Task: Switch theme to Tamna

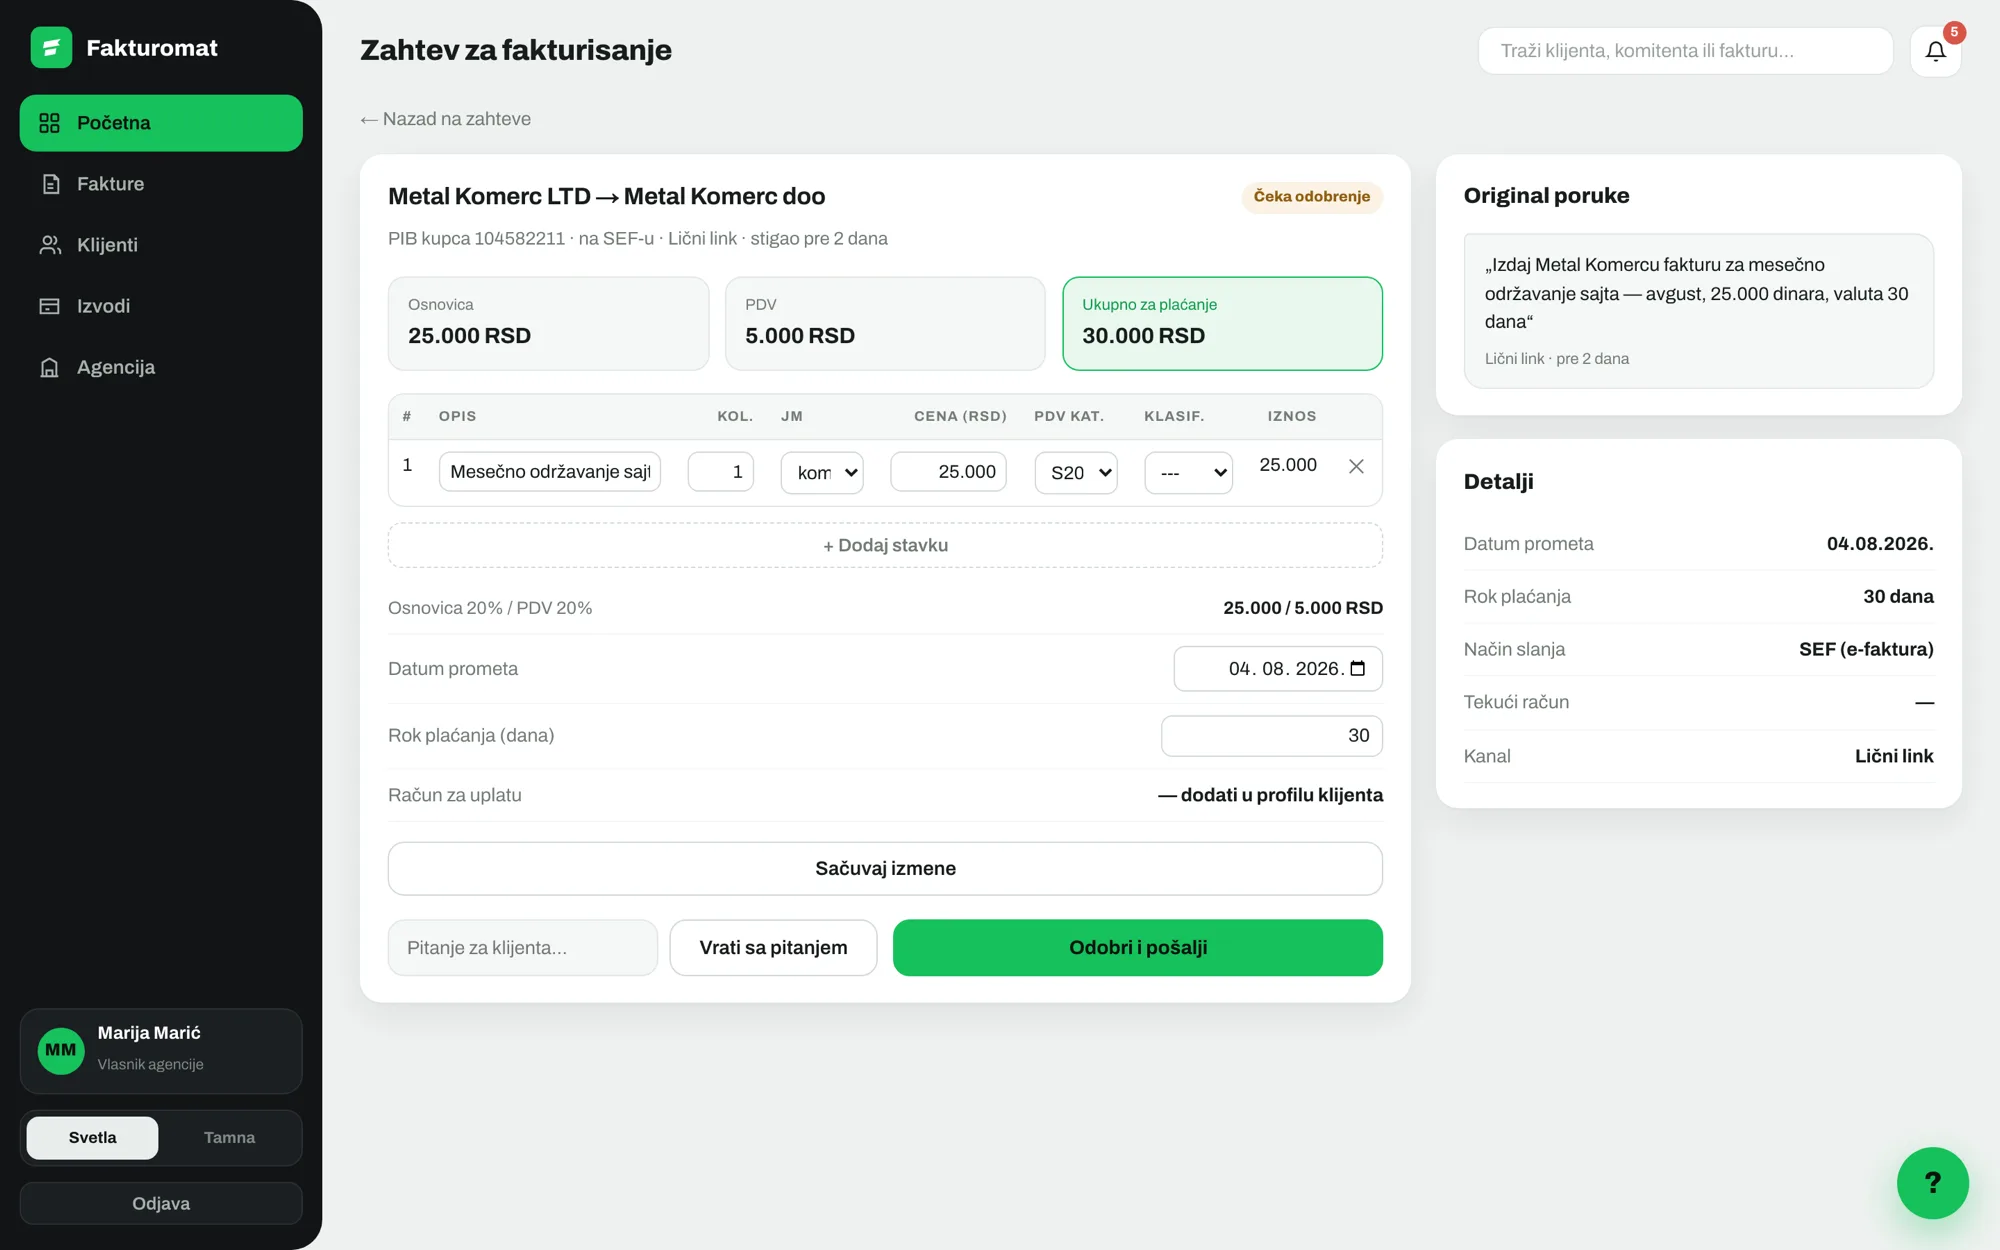Action: pyautogui.click(x=229, y=1137)
